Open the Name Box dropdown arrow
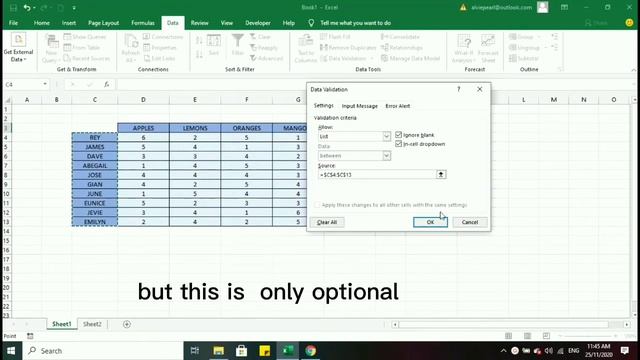The image size is (640, 360). point(44,84)
